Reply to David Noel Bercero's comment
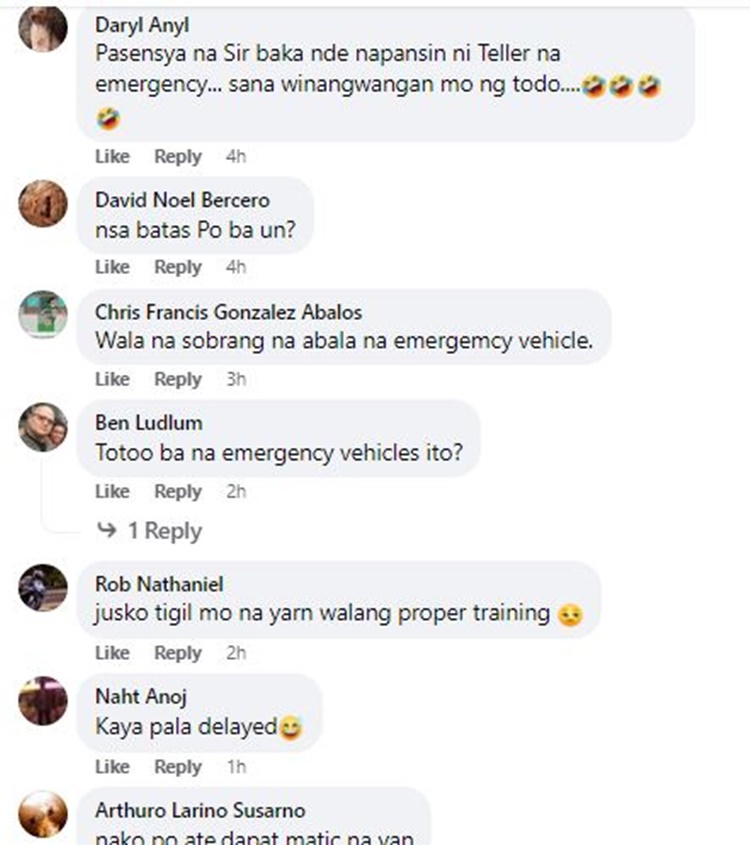Viewport: 750px width, 845px height. pos(178,267)
